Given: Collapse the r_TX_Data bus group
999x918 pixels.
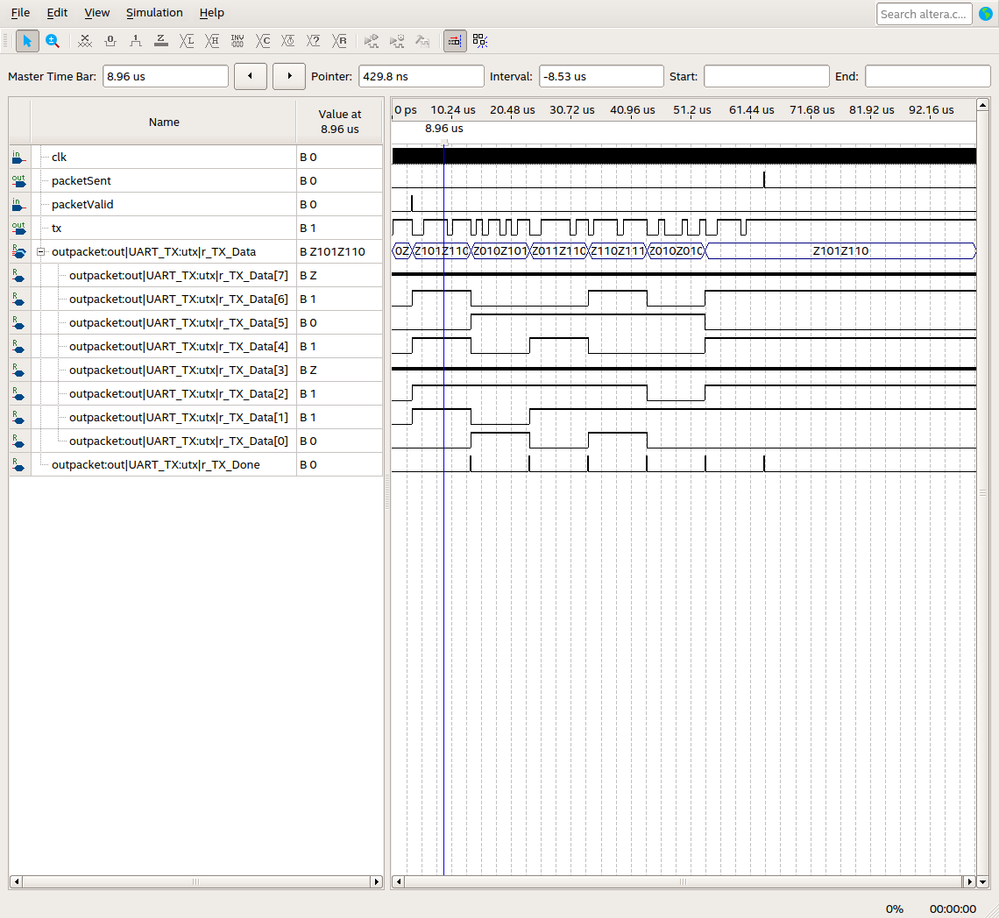Looking at the screenshot, I should 41,251.
